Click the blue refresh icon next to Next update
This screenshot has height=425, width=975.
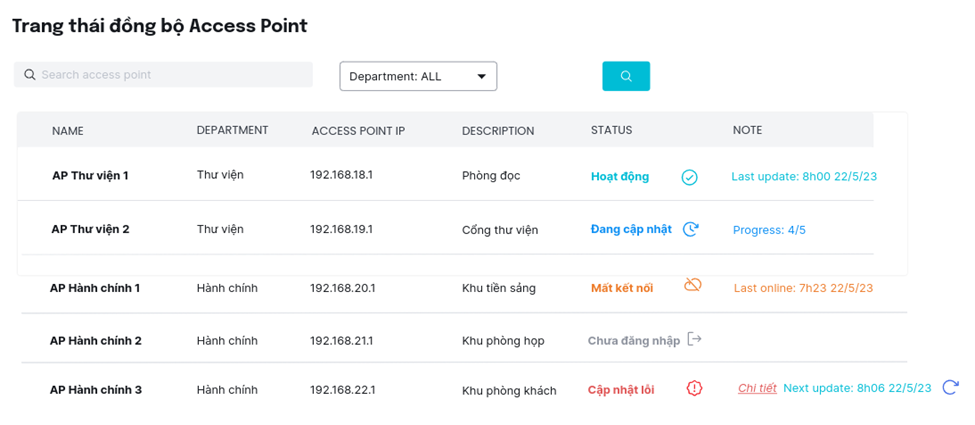coord(950,387)
